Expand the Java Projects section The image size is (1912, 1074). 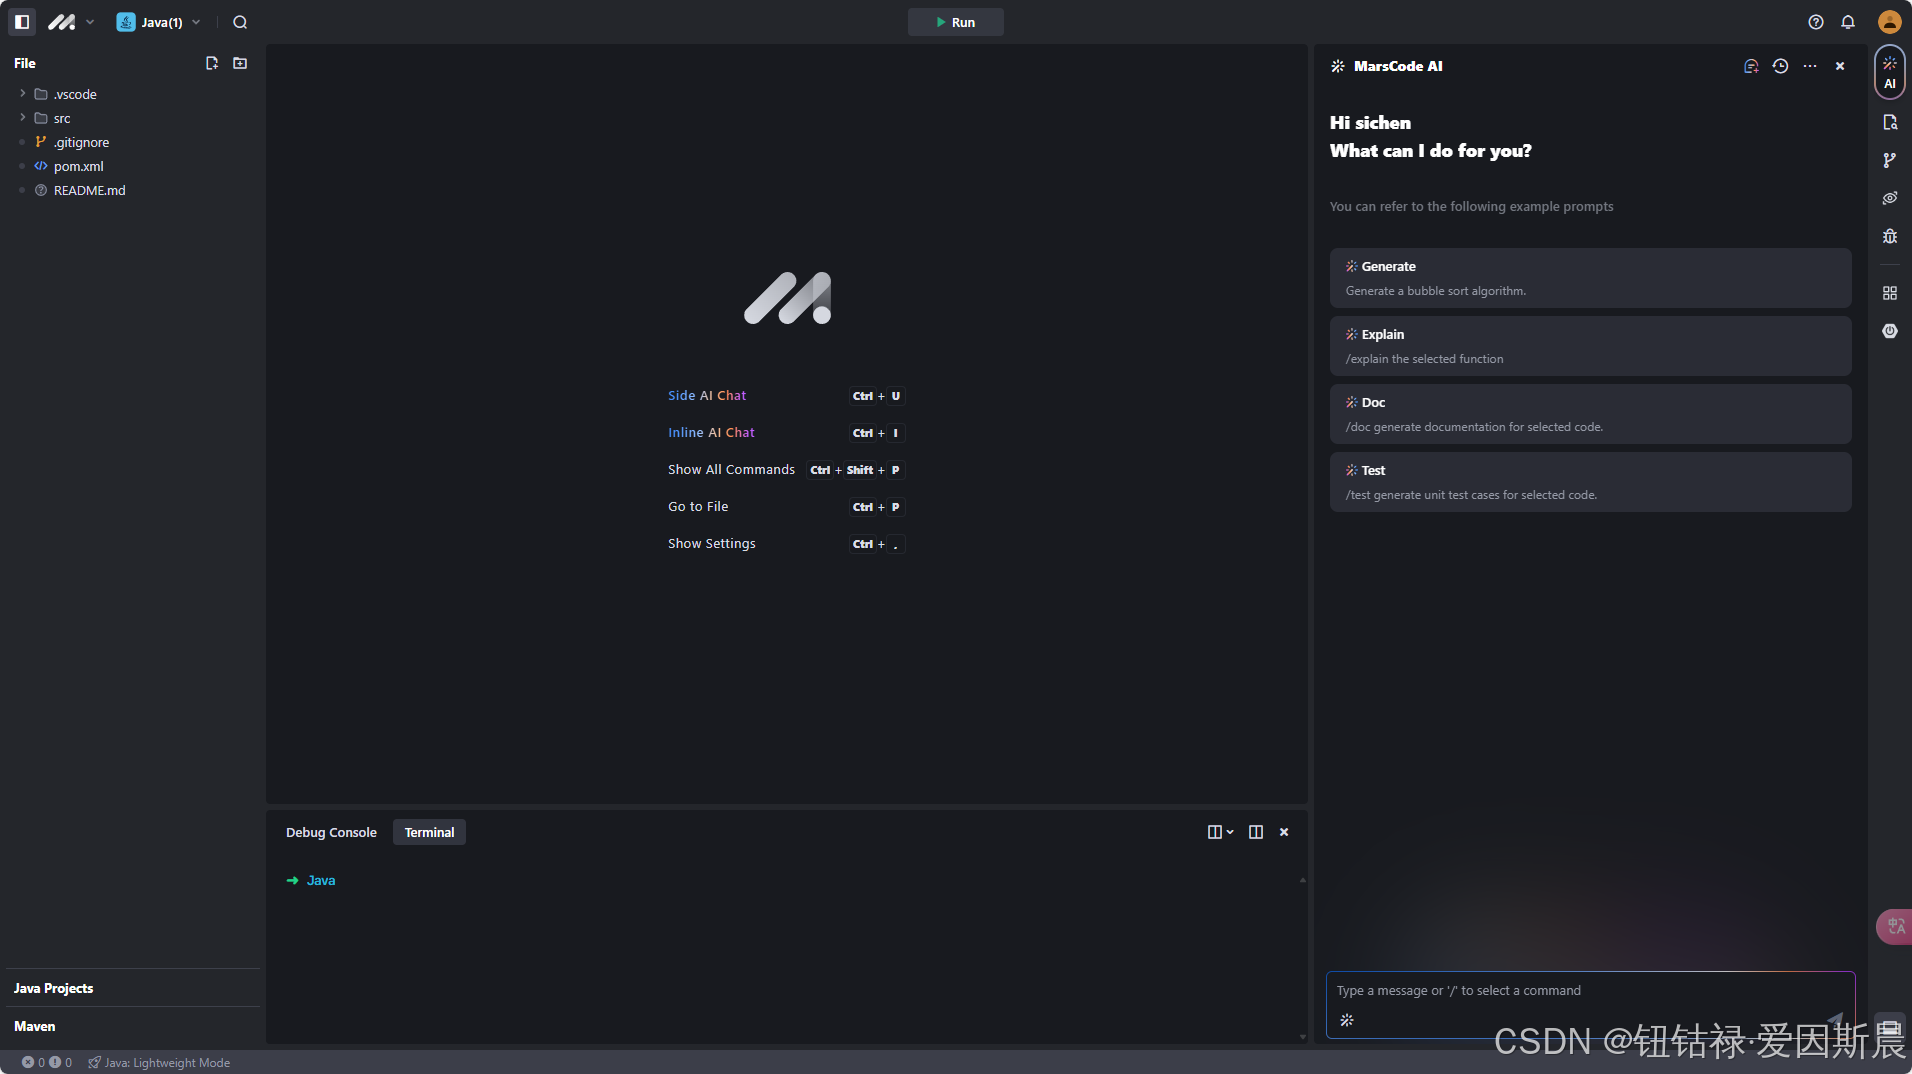[132, 988]
